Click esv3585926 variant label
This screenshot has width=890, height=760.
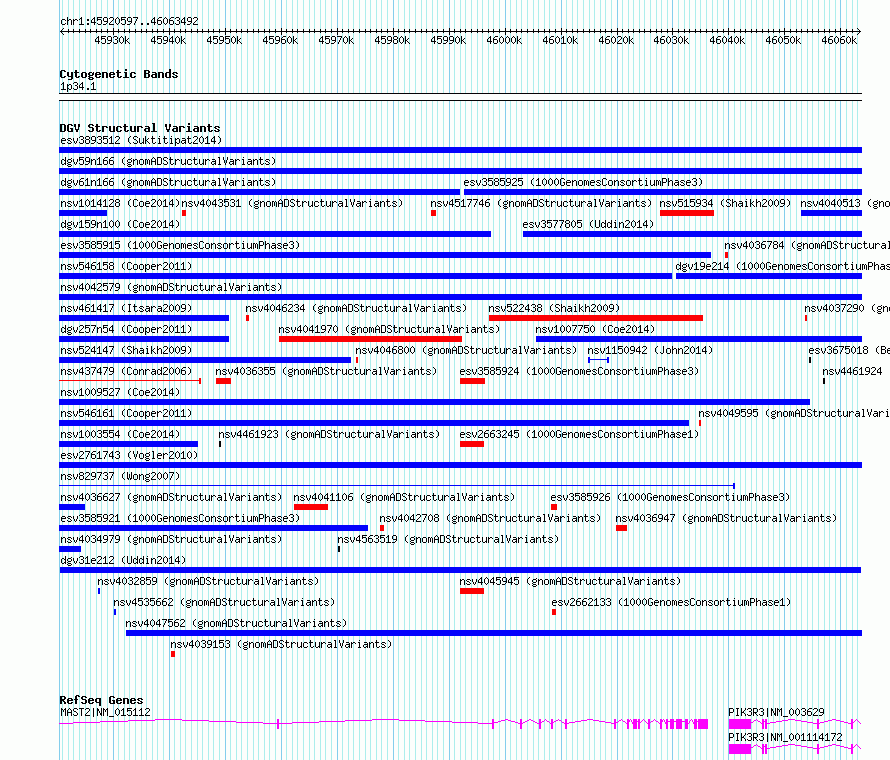coord(670,497)
